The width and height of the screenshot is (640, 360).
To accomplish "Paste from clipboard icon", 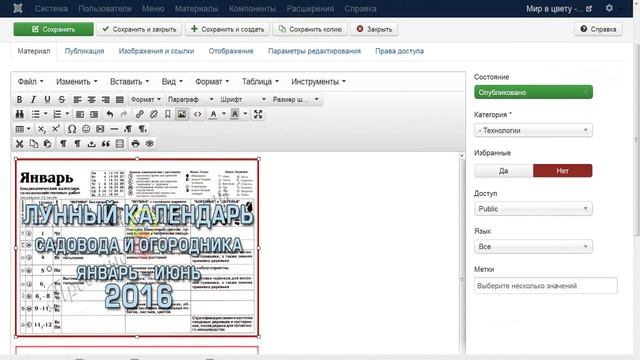I will 47,144.
